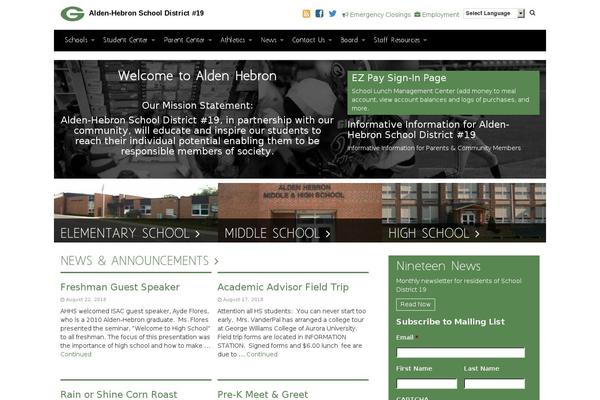Image resolution: width=600 pixels, height=400 pixels.
Task: Open Emergency Closings link
Action: point(377,15)
